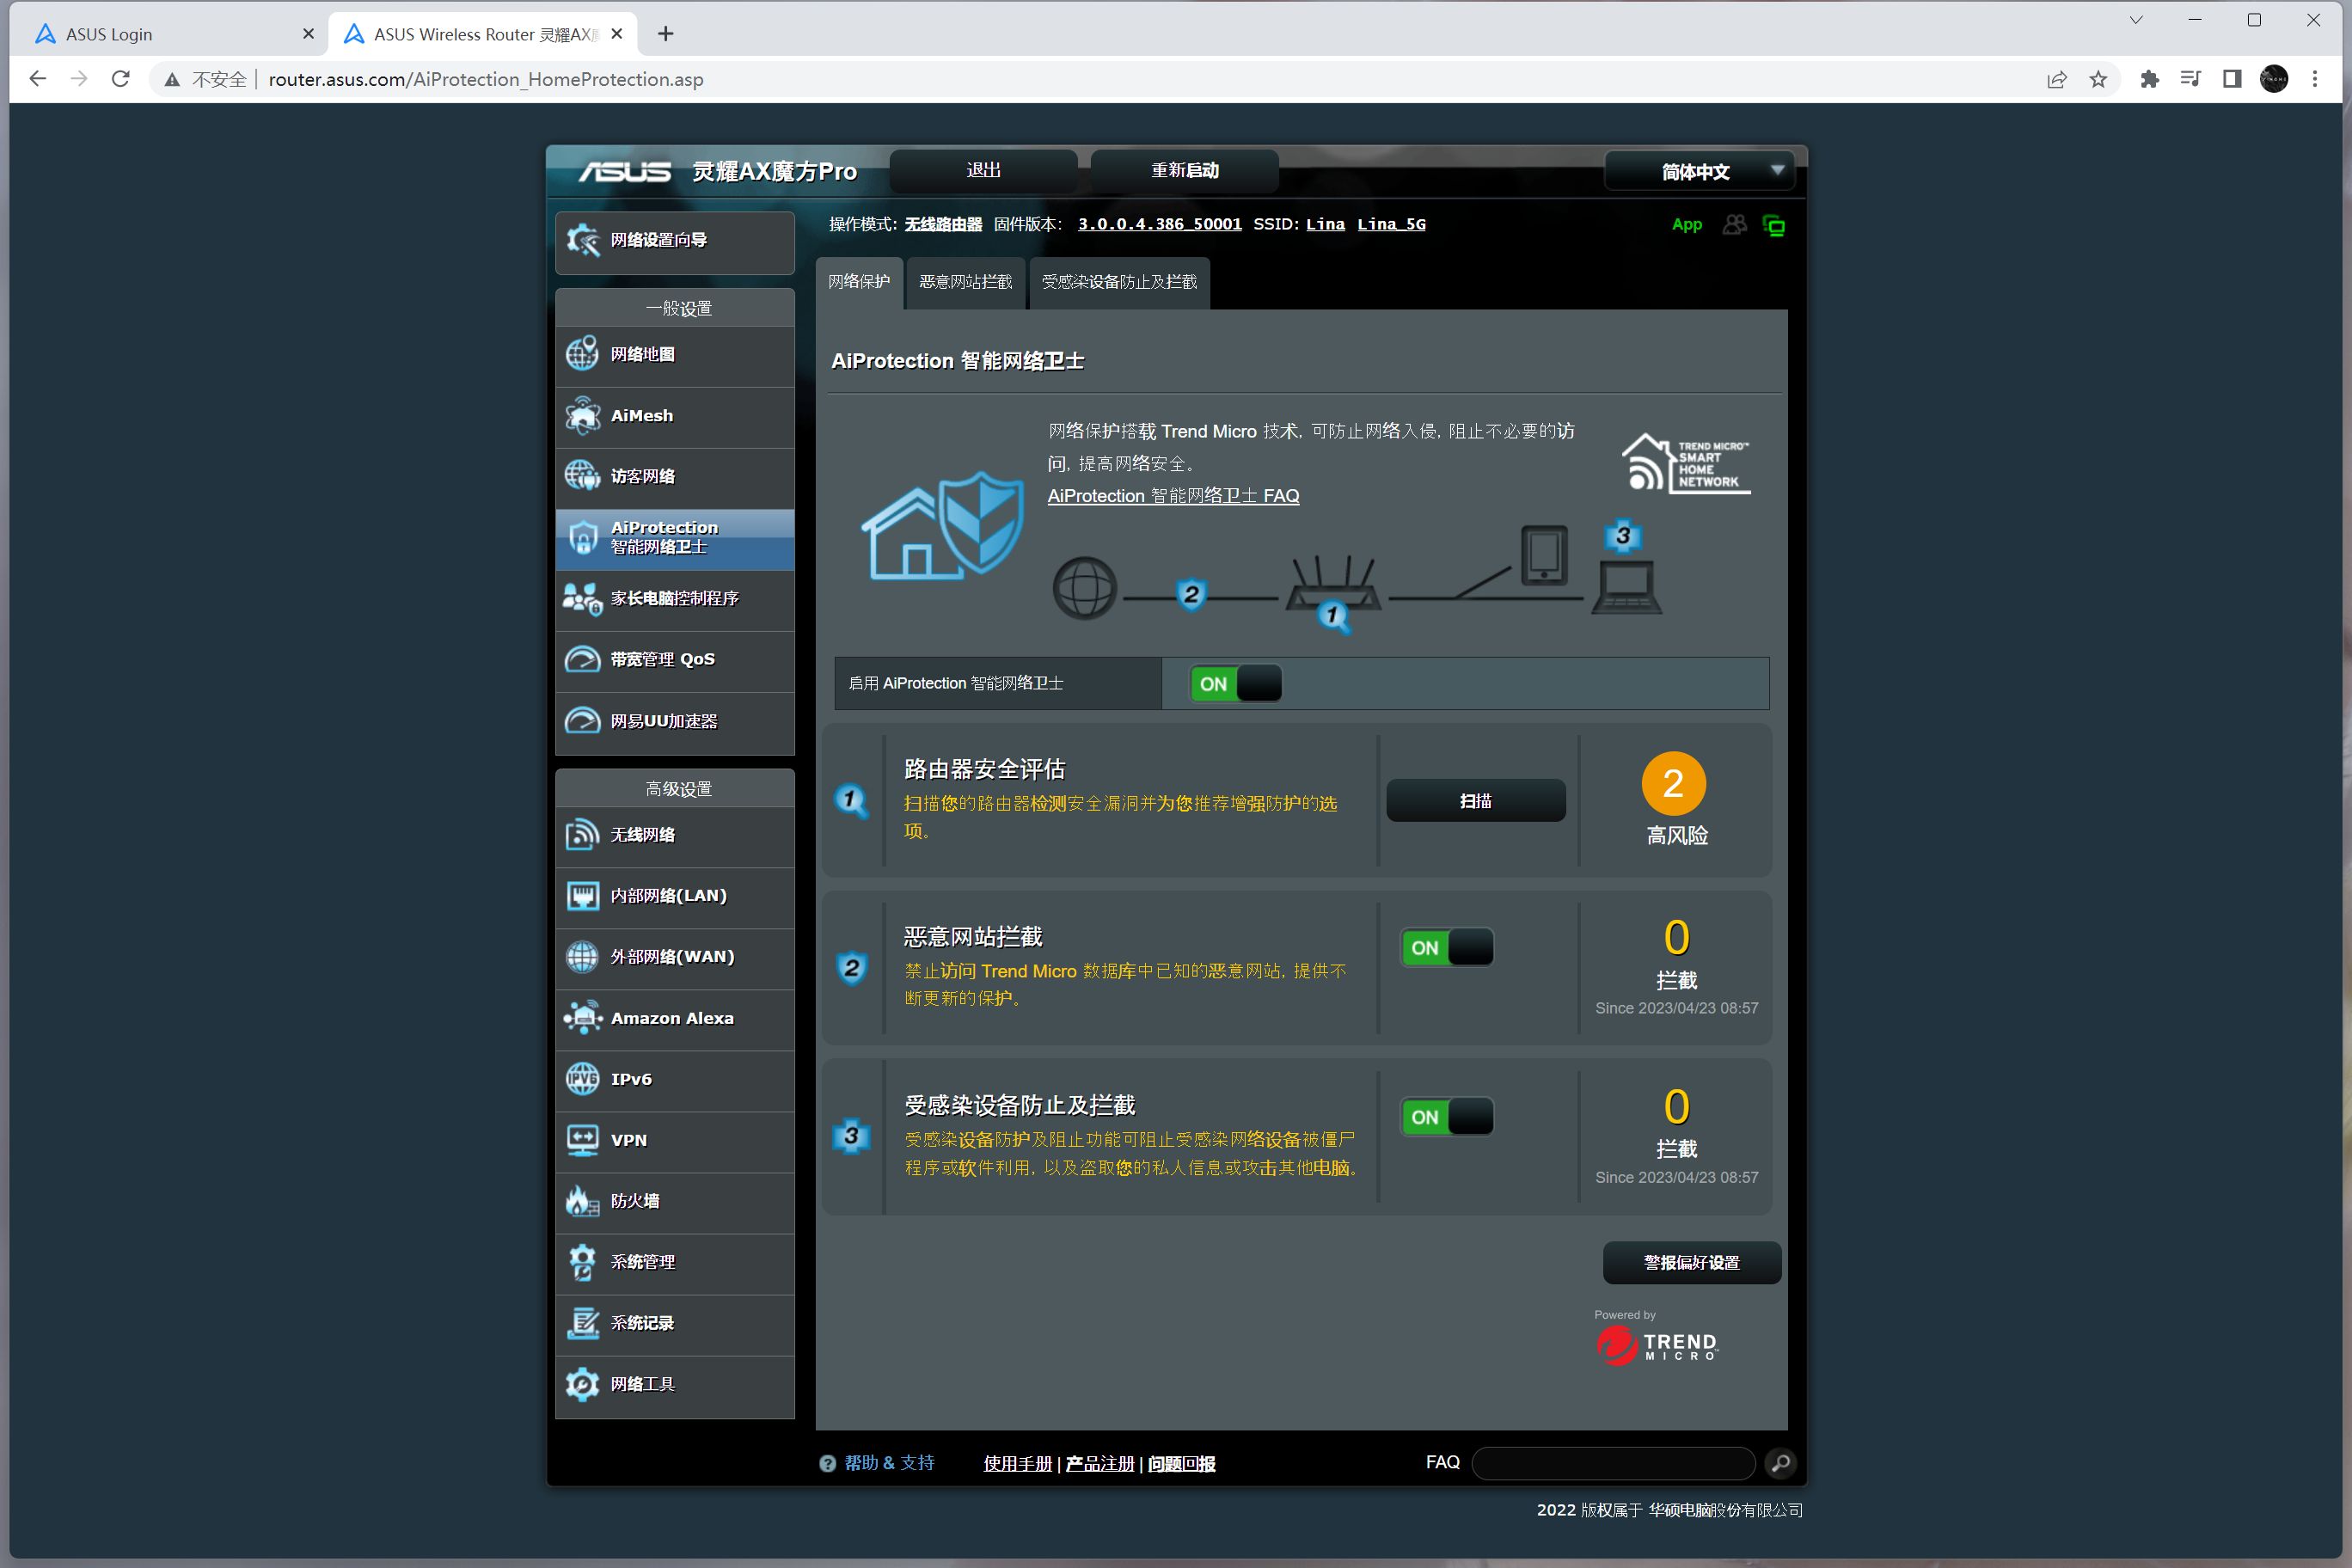Click the App link in the header

(1686, 225)
